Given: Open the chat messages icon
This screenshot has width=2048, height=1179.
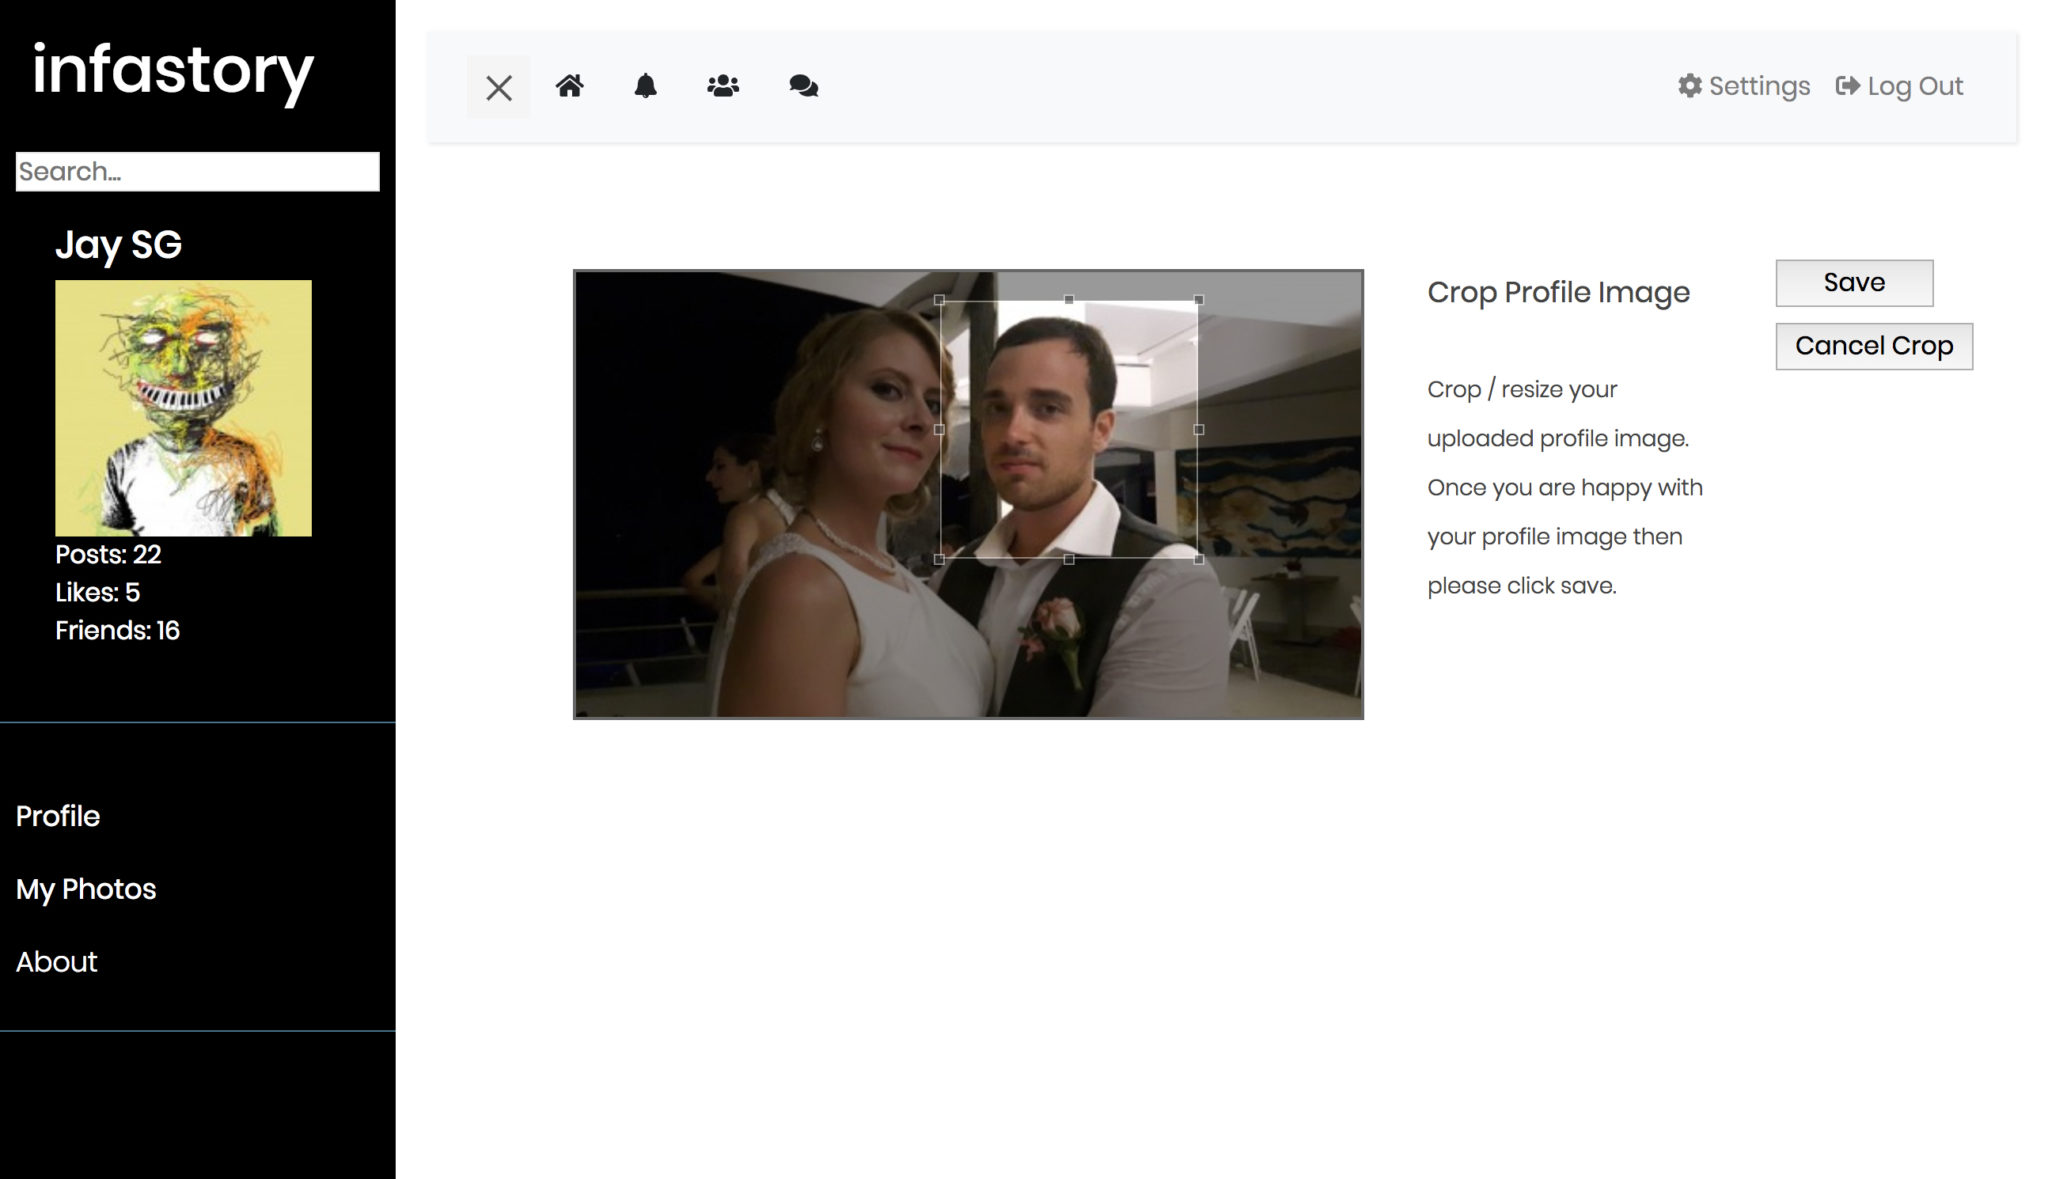Looking at the screenshot, I should pyautogui.click(x=803, y=86).
